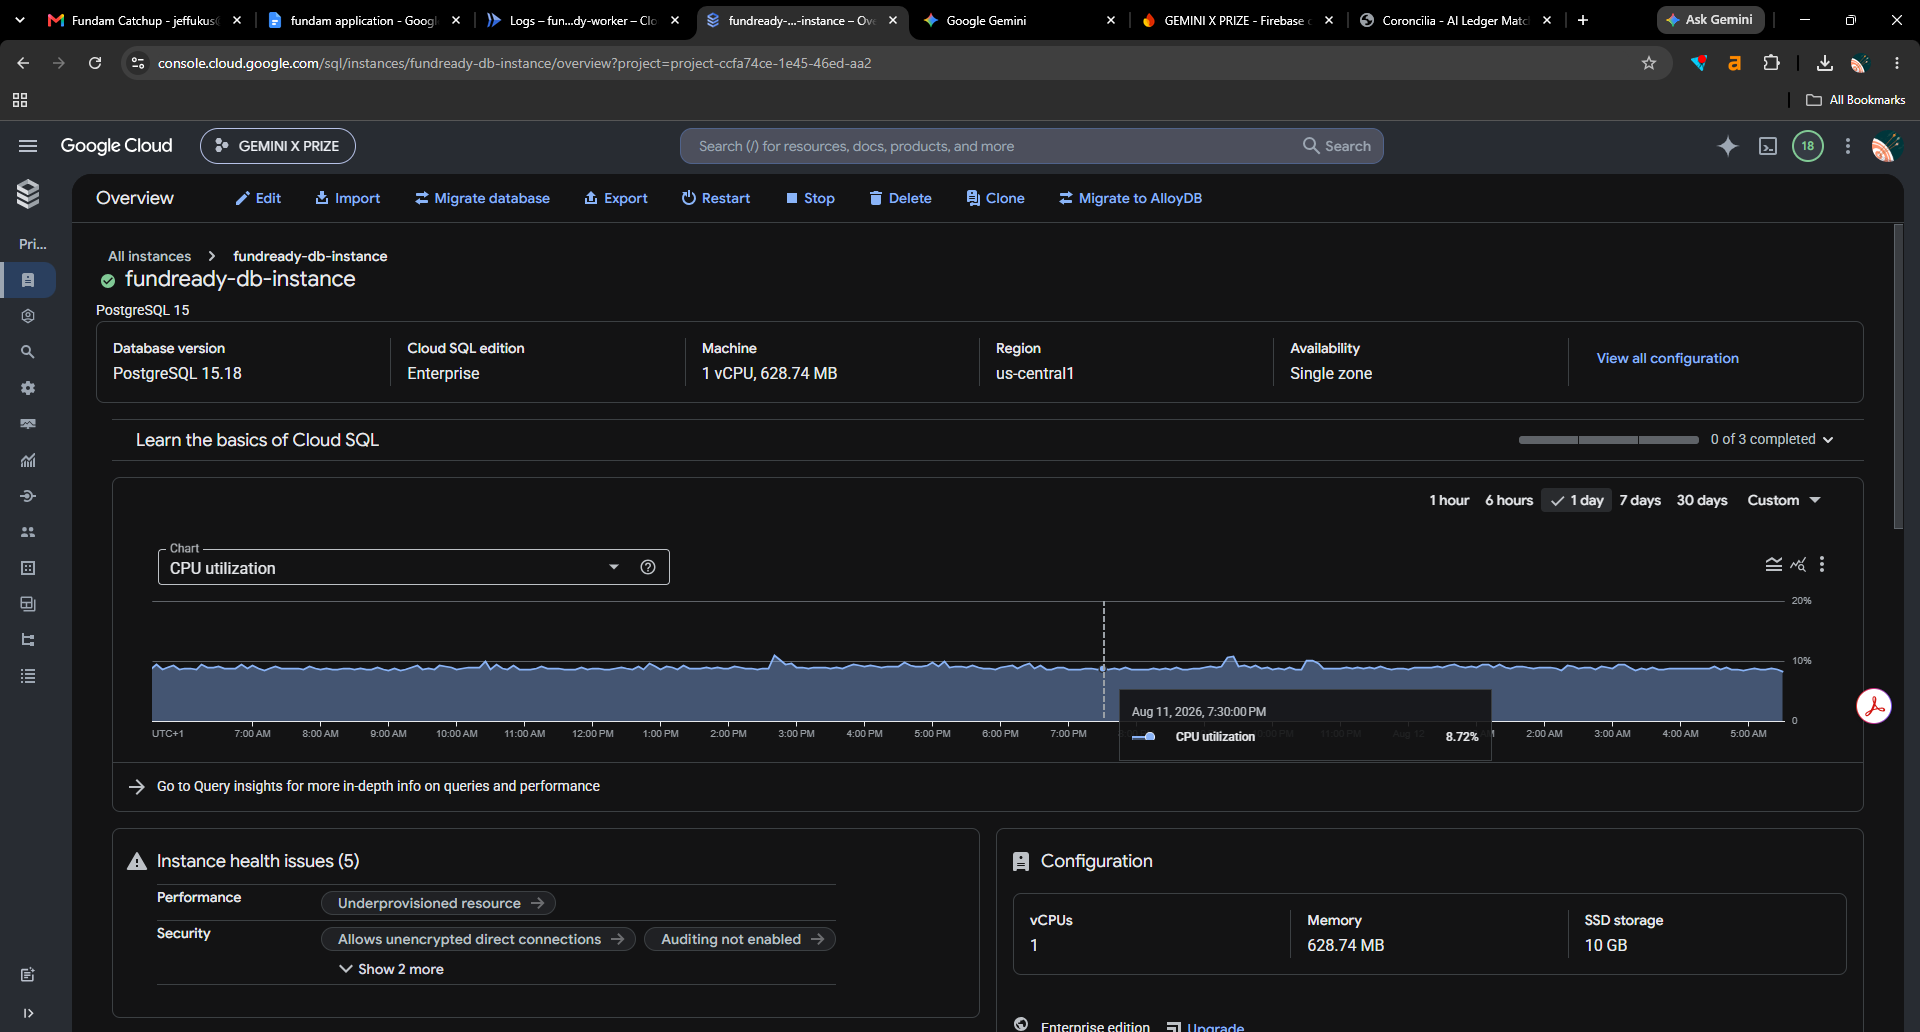Open browser downloads icon

[1825, 63]
